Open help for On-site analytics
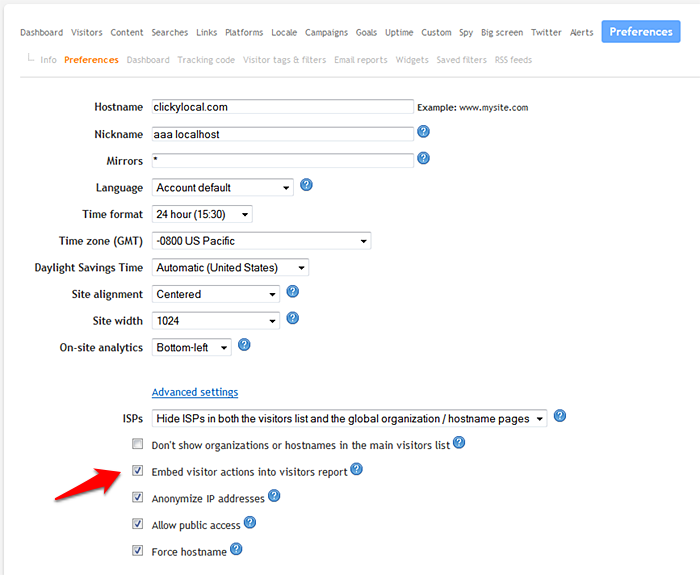Viewport: 700px width, 575px height. (244, 345)
